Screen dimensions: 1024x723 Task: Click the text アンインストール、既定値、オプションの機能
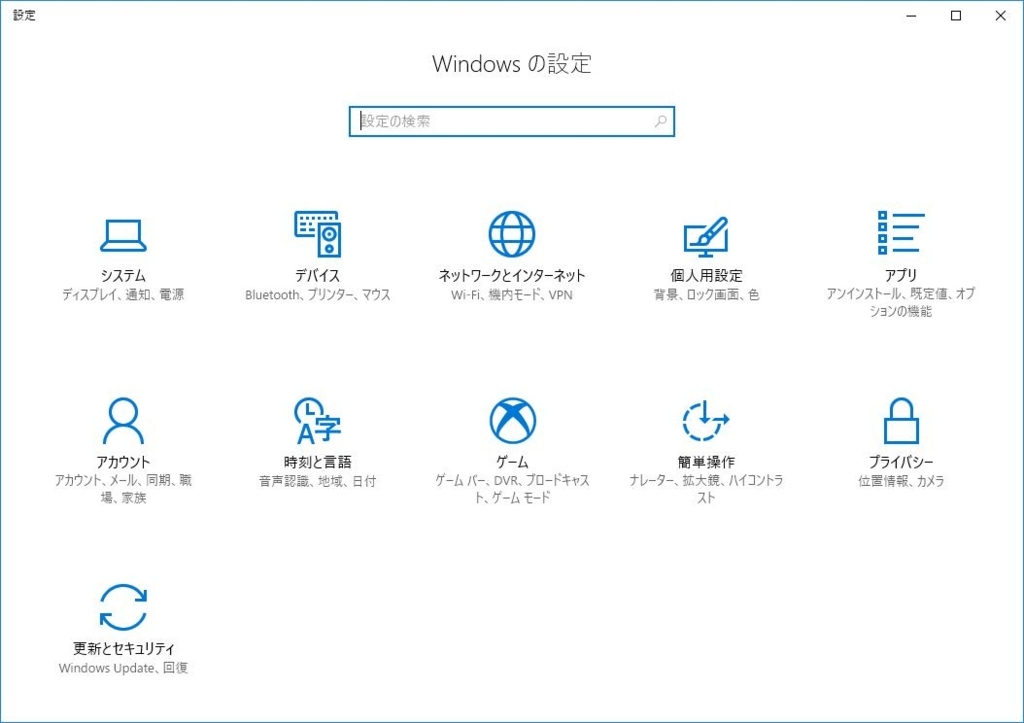coord(901,302)
